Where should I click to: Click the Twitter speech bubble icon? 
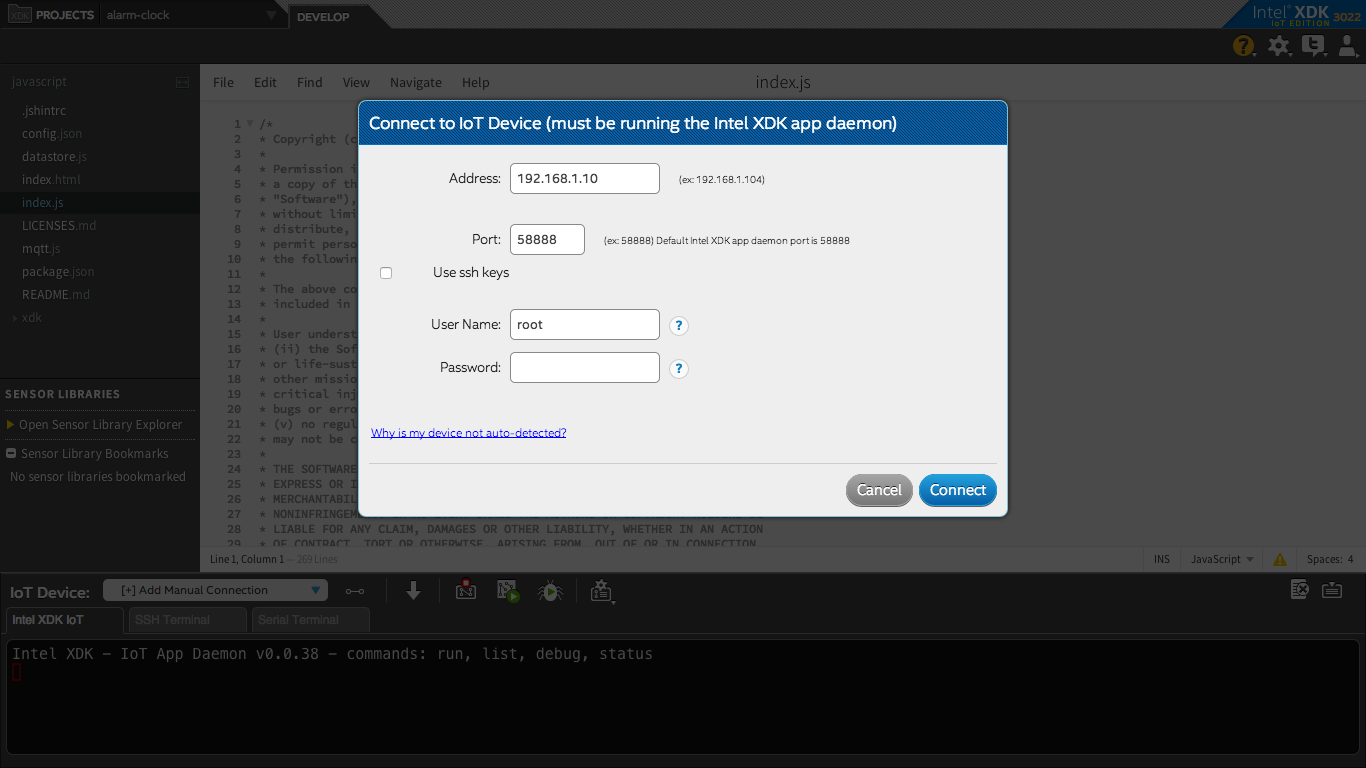[x=1313, y=45]
